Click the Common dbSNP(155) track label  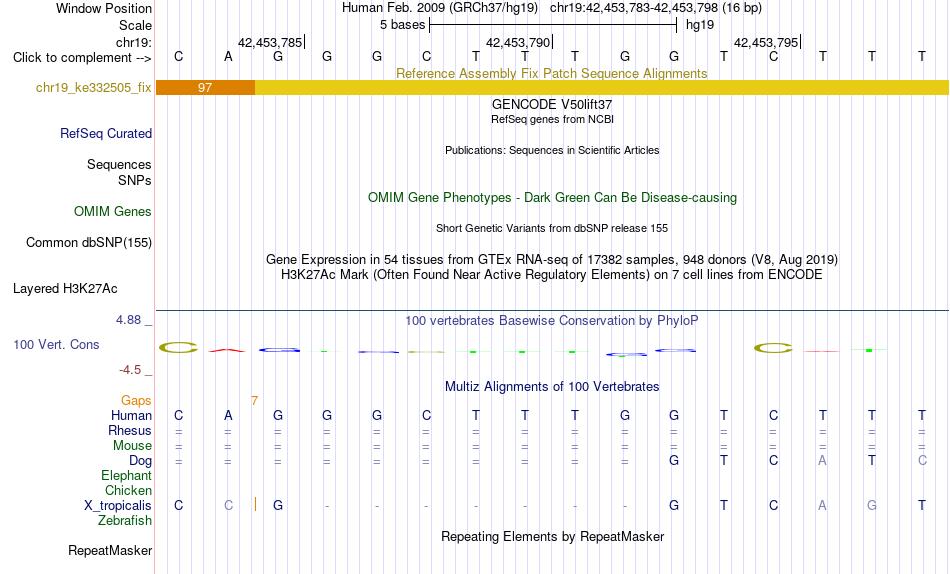coord(89,242)
